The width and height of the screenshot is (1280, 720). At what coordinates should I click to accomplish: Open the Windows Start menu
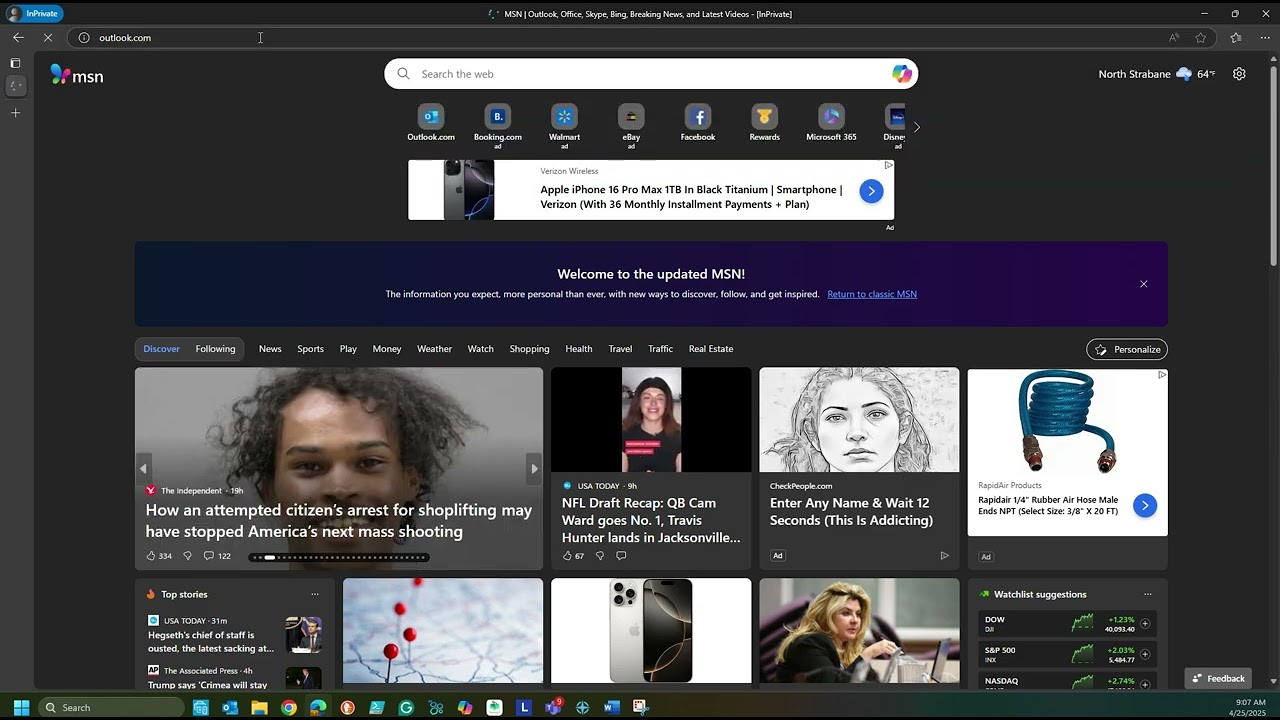point(21,707)
